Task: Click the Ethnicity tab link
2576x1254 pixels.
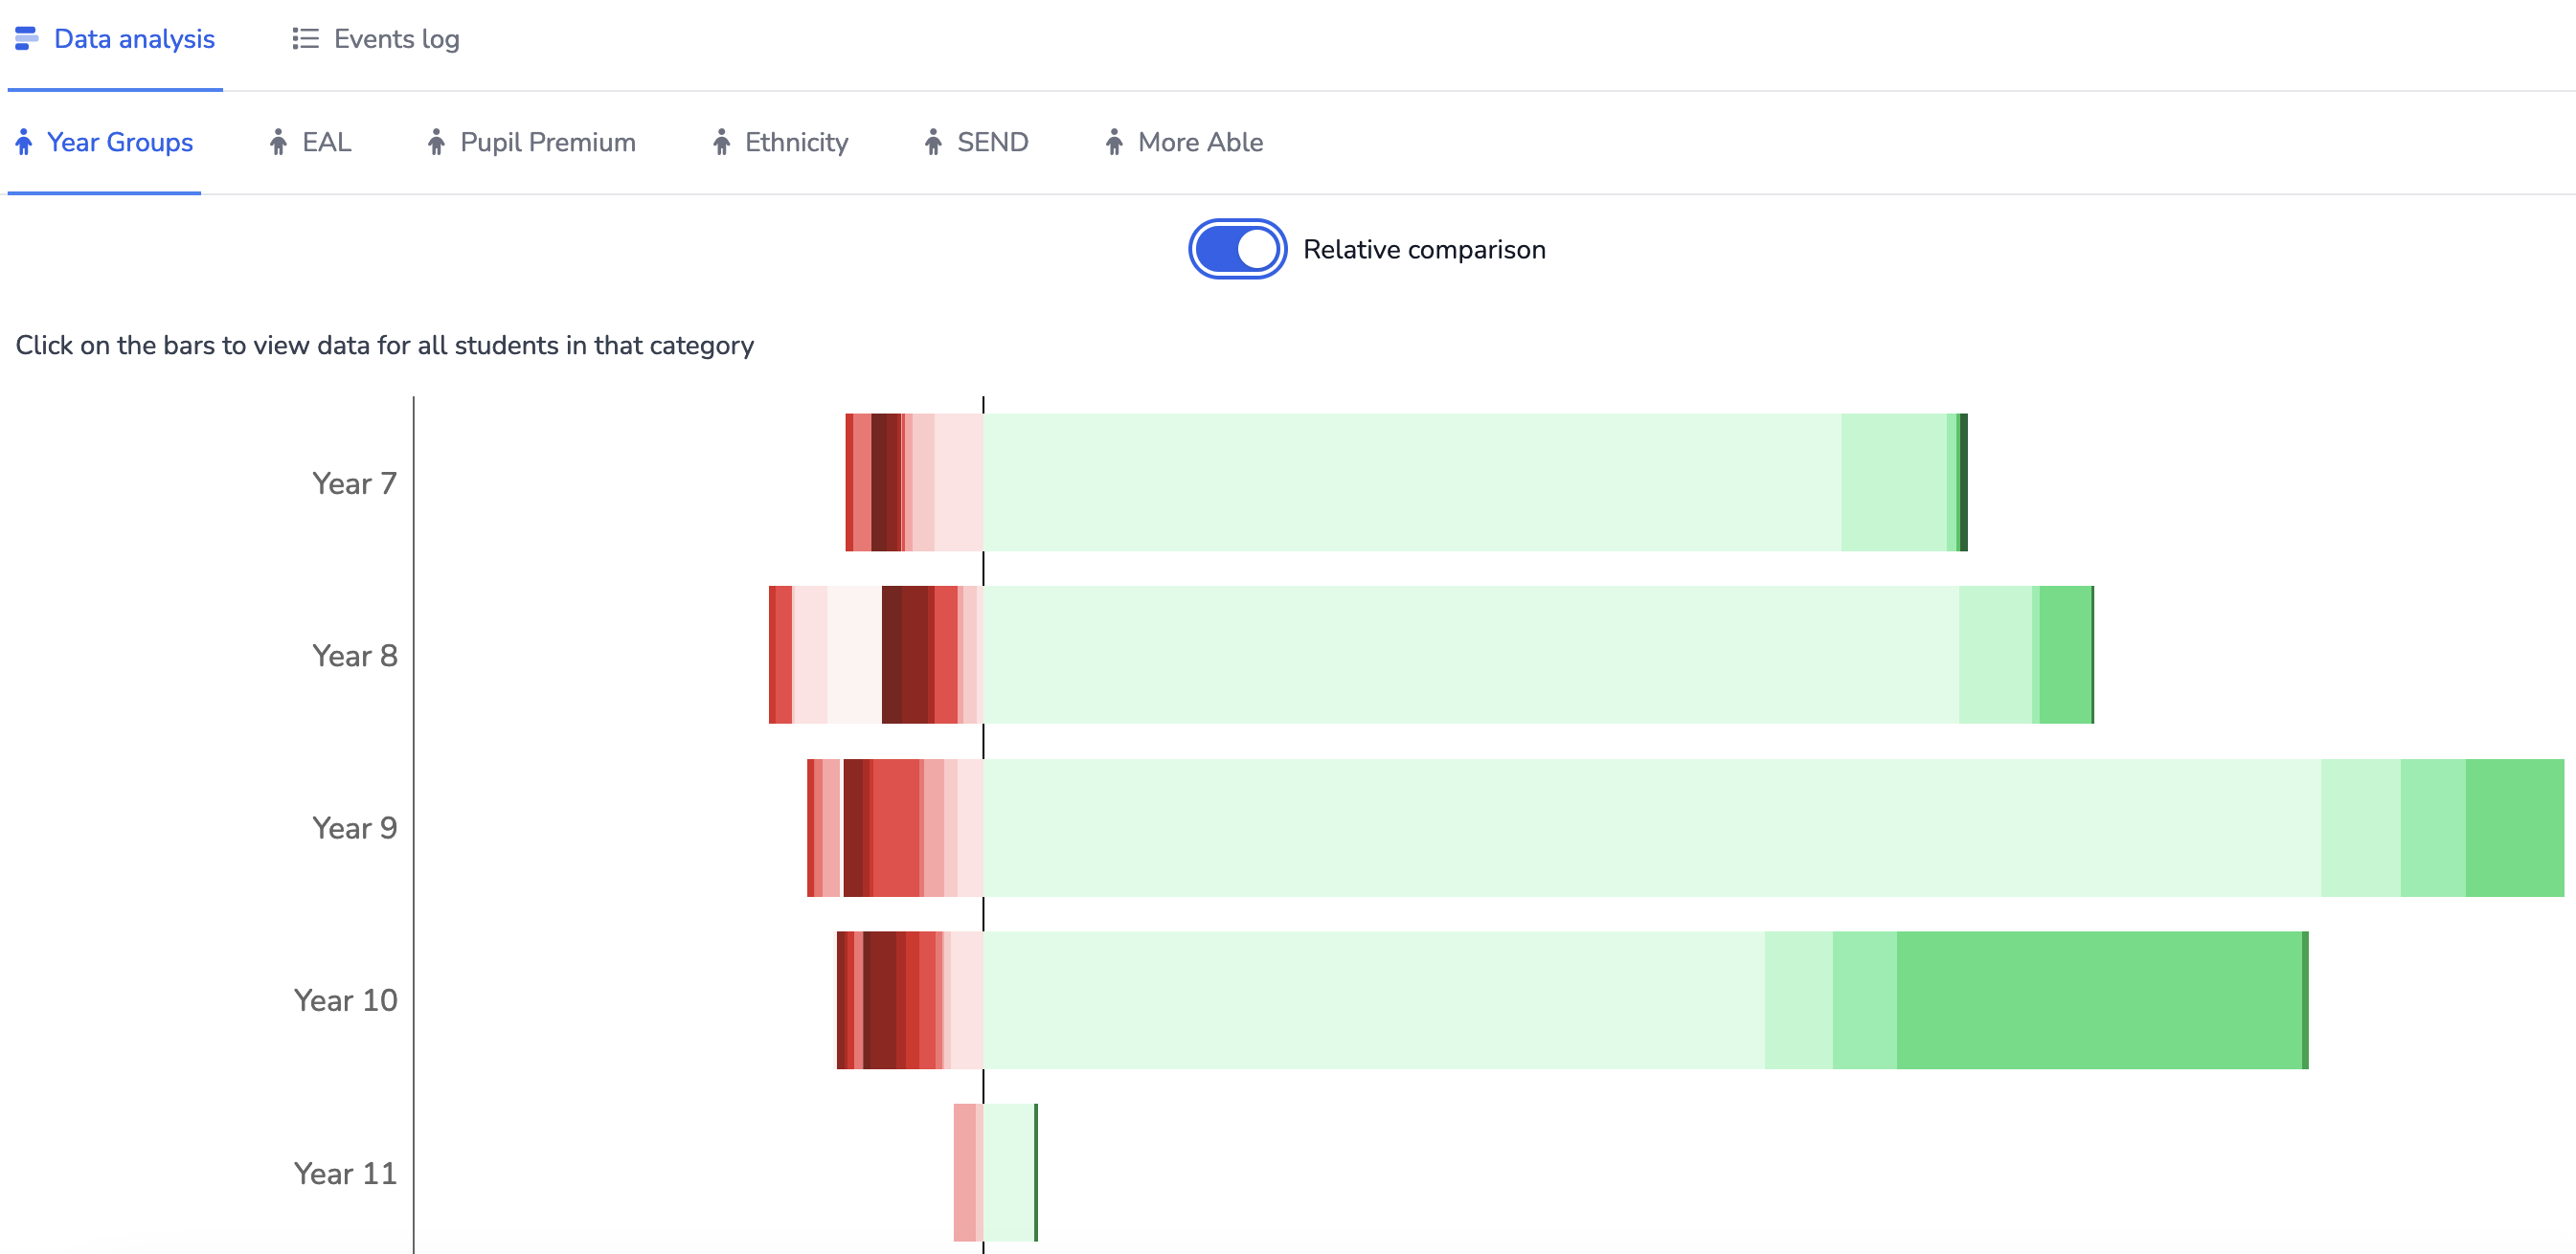Action: [x=797, y=143]
